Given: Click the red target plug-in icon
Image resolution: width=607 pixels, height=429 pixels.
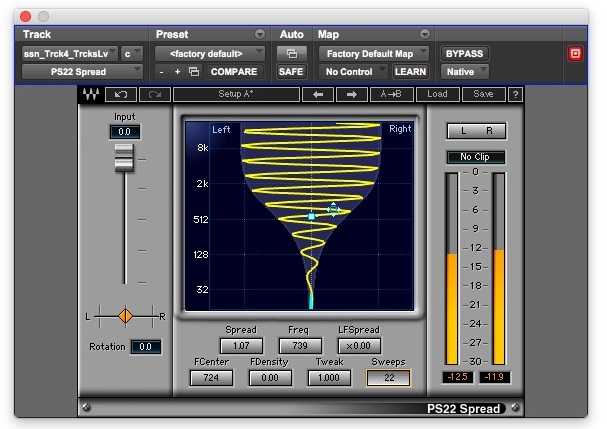Looking at the screenshot, I should click(x=575, y=53).
